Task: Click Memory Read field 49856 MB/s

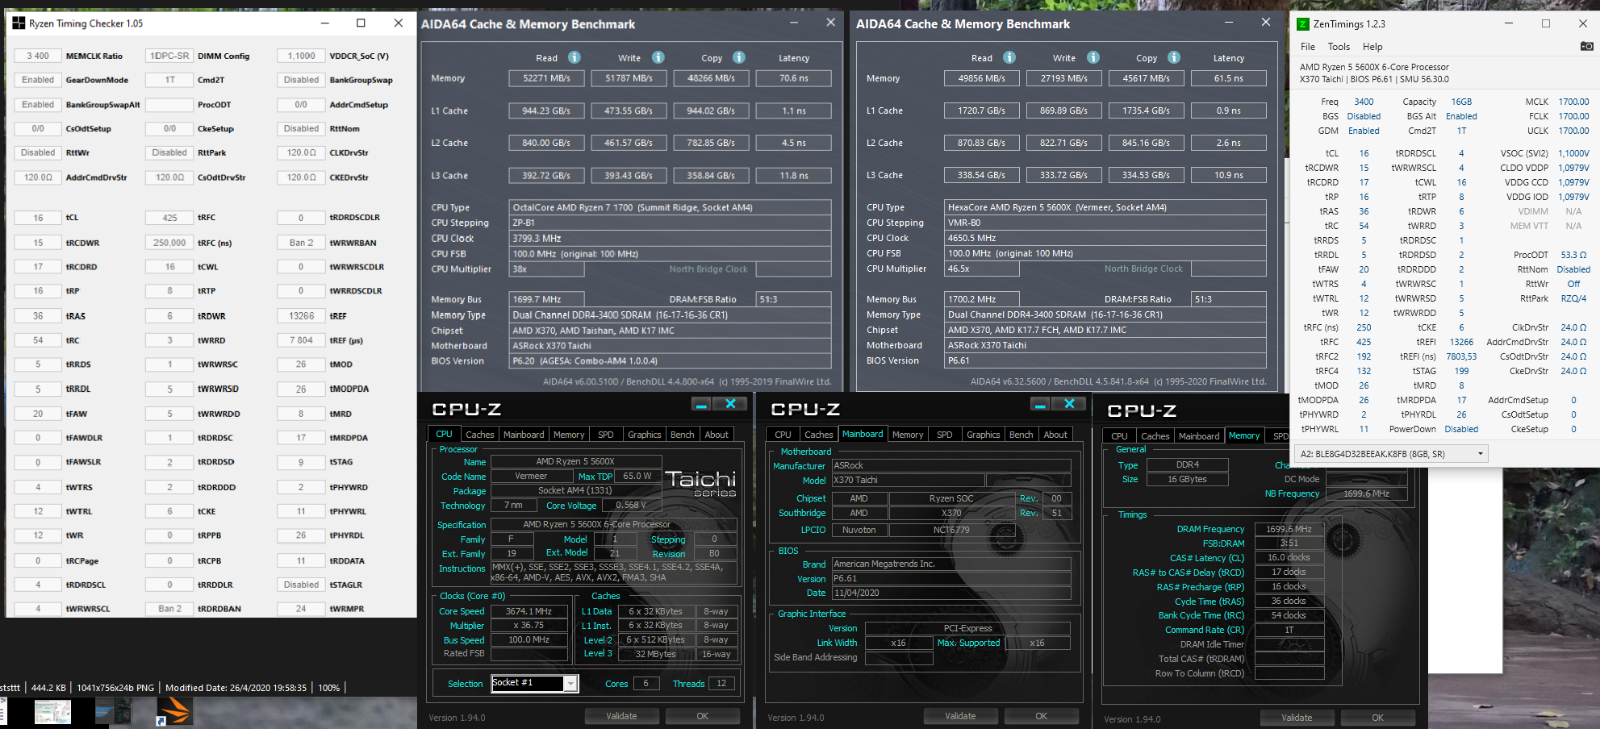Action: tap(981, 78)
